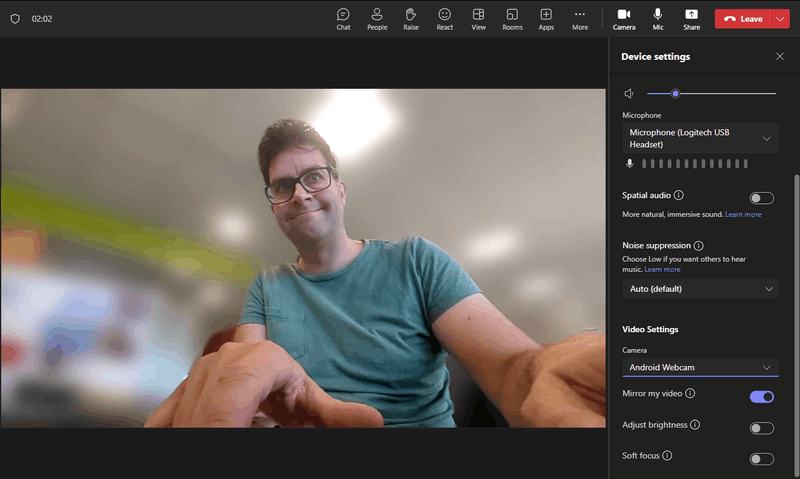Viewport: 800px width, 479px height.
Task: Enable Spatial audio toggle
Action: pos(761,198)
